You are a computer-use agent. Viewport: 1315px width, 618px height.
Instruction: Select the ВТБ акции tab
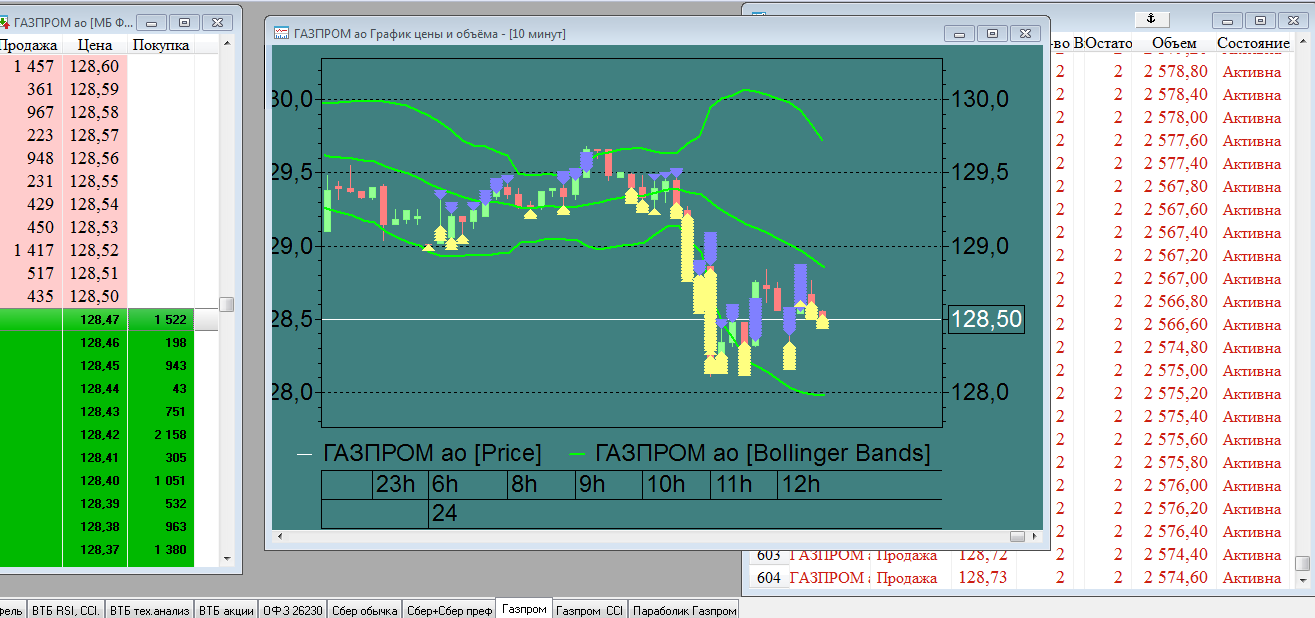(225, 610)
